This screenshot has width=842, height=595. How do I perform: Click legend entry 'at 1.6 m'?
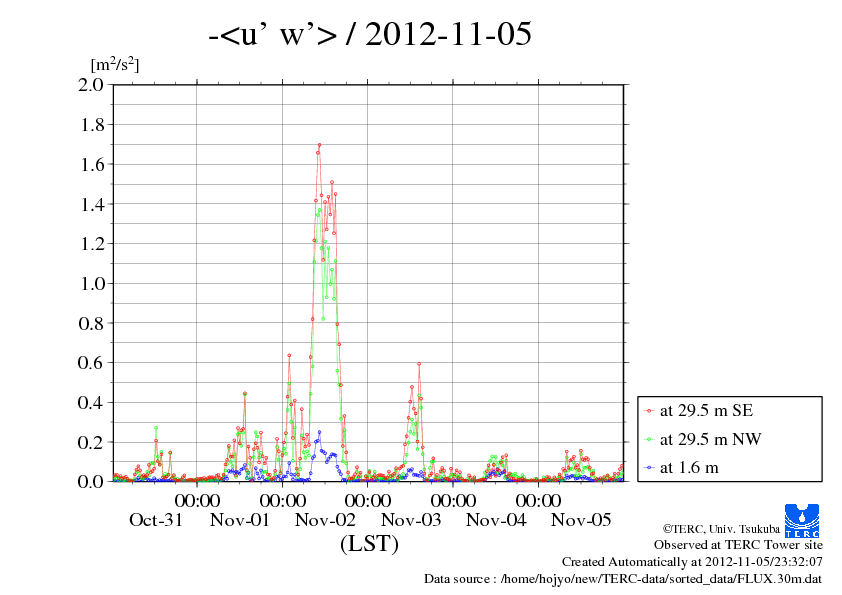coord(689,468)
